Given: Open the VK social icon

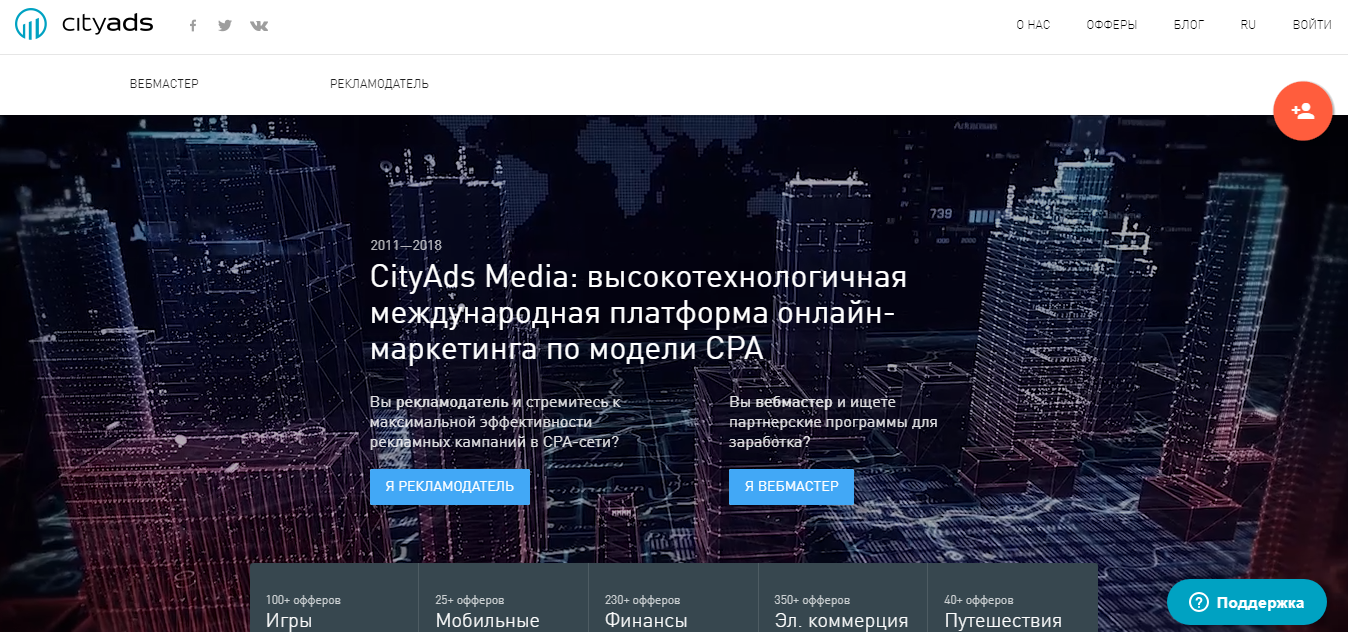Looking at the screenshot, I should [x=258, y=24].
